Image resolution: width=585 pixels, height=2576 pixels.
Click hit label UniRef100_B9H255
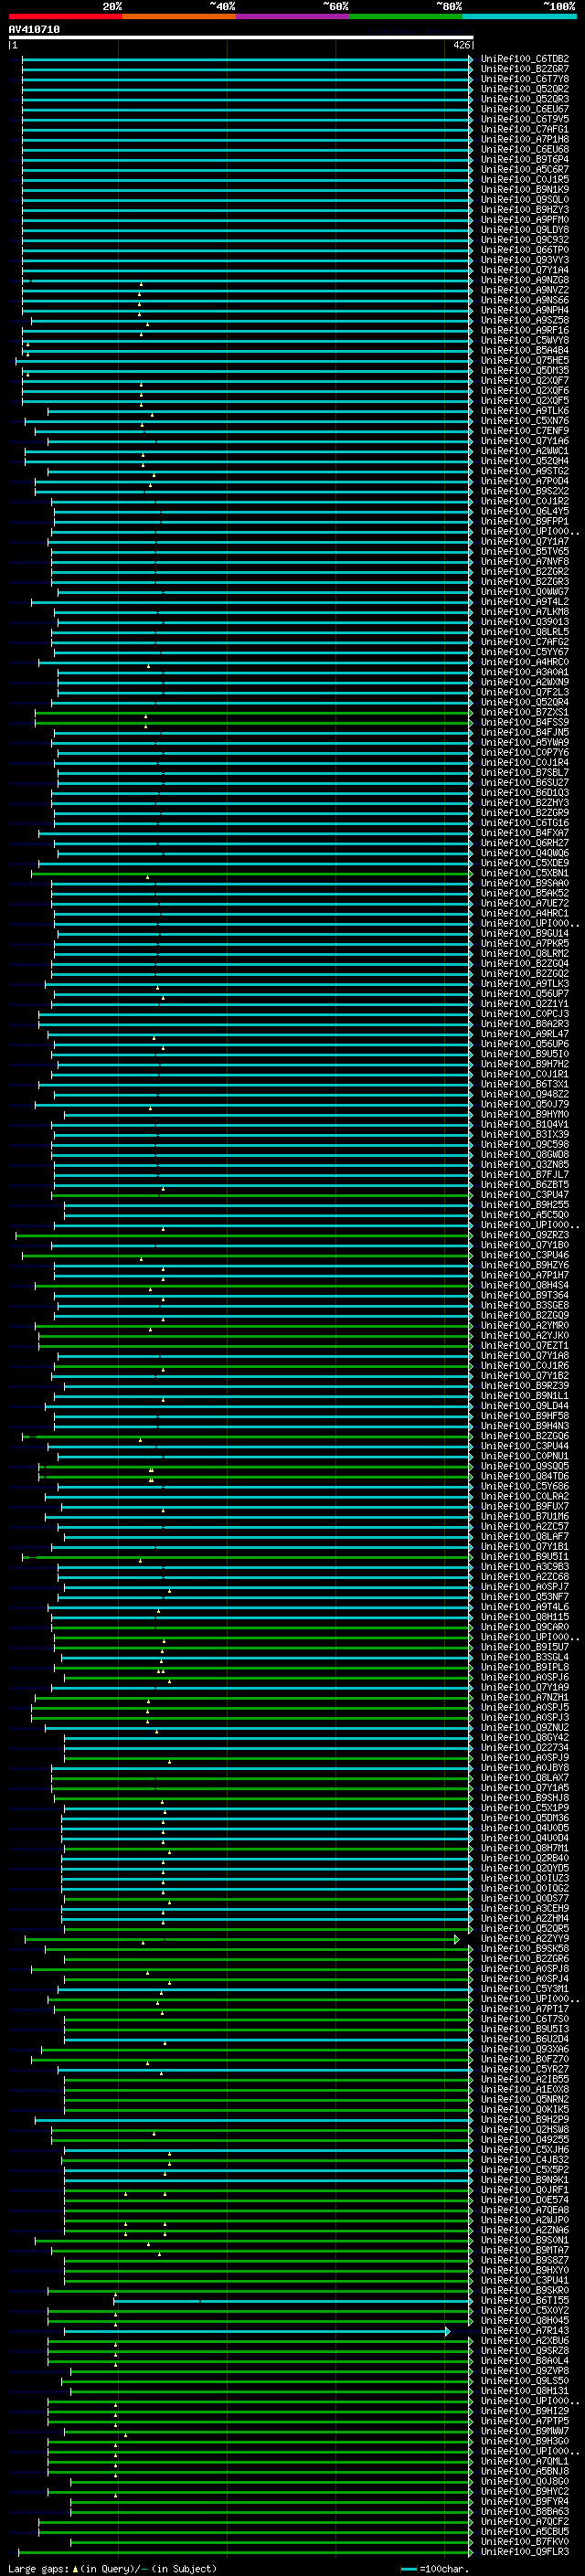525,1205
